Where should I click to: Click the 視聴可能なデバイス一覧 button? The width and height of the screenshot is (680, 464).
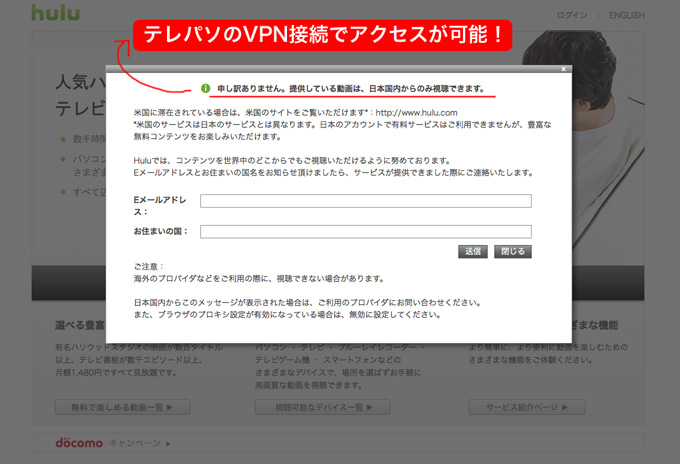323,407
